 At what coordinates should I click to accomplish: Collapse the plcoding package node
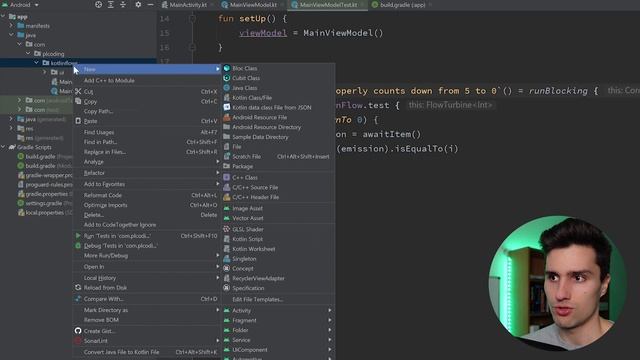point(28,53)
